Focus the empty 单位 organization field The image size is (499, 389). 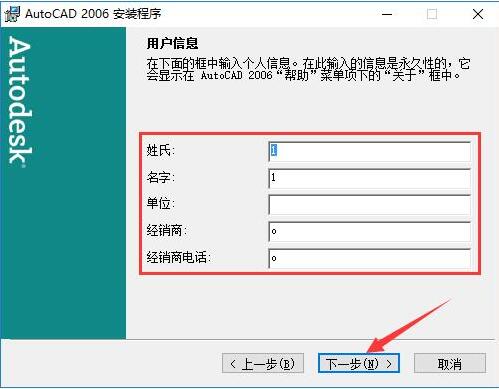point(369,205)
